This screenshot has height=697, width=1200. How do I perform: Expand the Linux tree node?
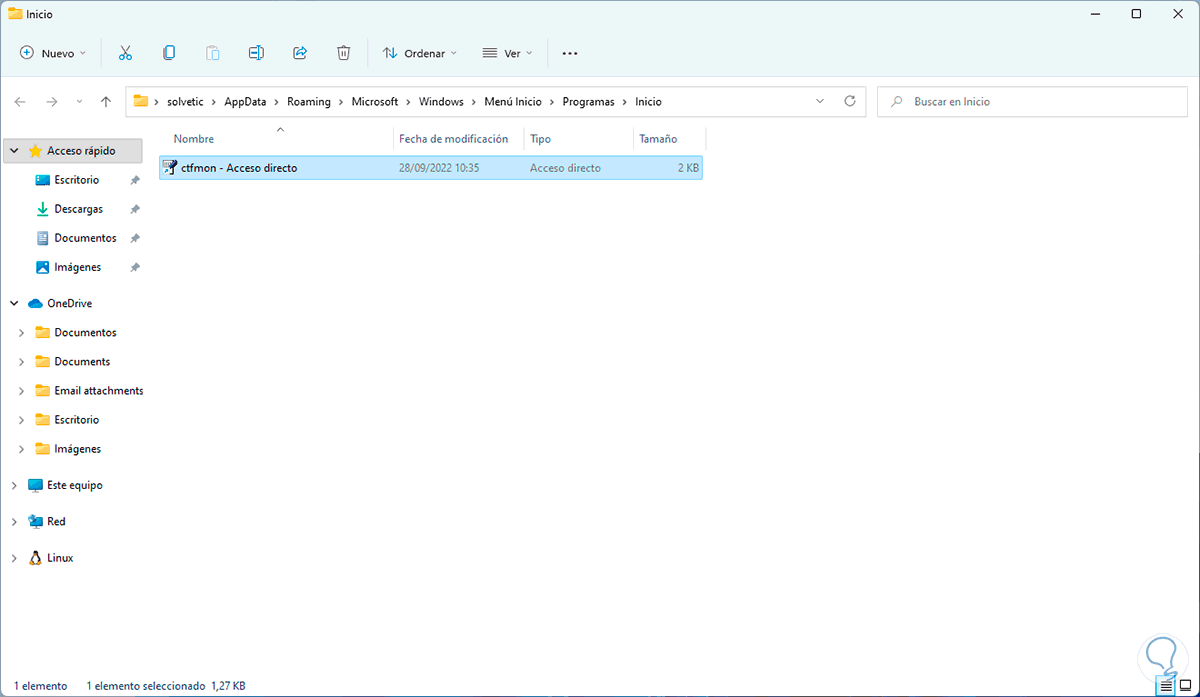click(x=14, y=558)
